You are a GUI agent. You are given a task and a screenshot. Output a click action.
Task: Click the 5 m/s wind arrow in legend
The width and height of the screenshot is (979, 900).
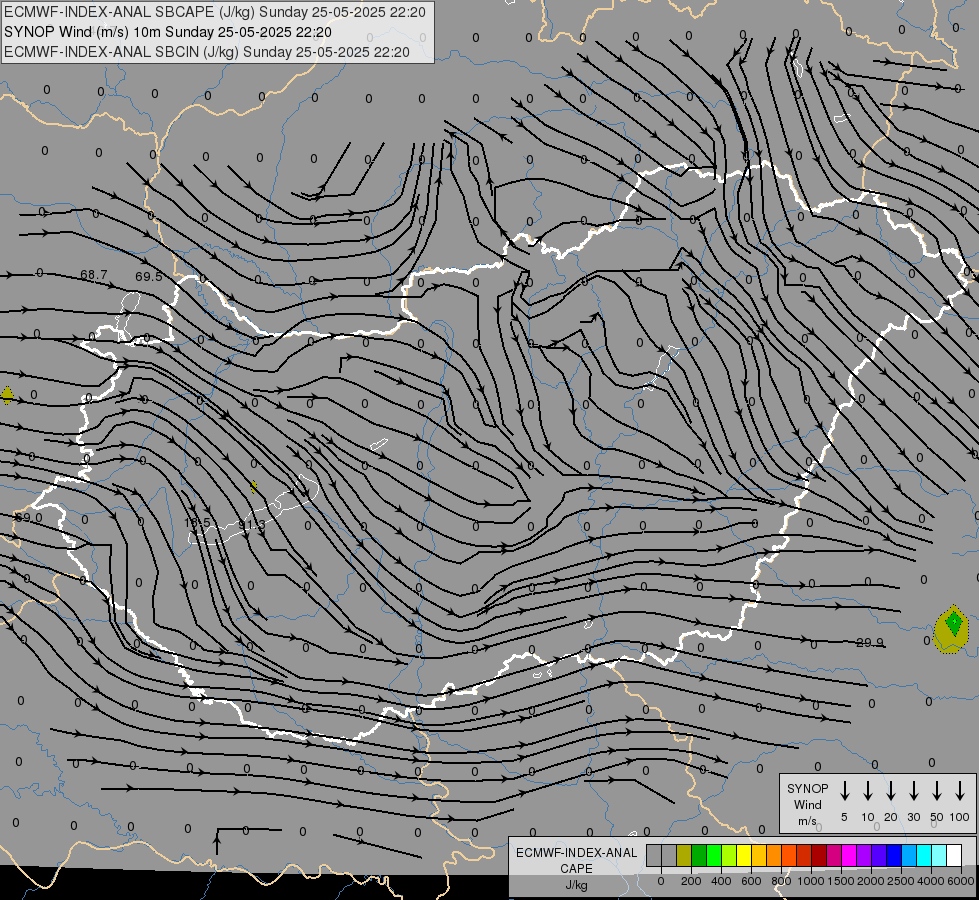coord(844,791)
